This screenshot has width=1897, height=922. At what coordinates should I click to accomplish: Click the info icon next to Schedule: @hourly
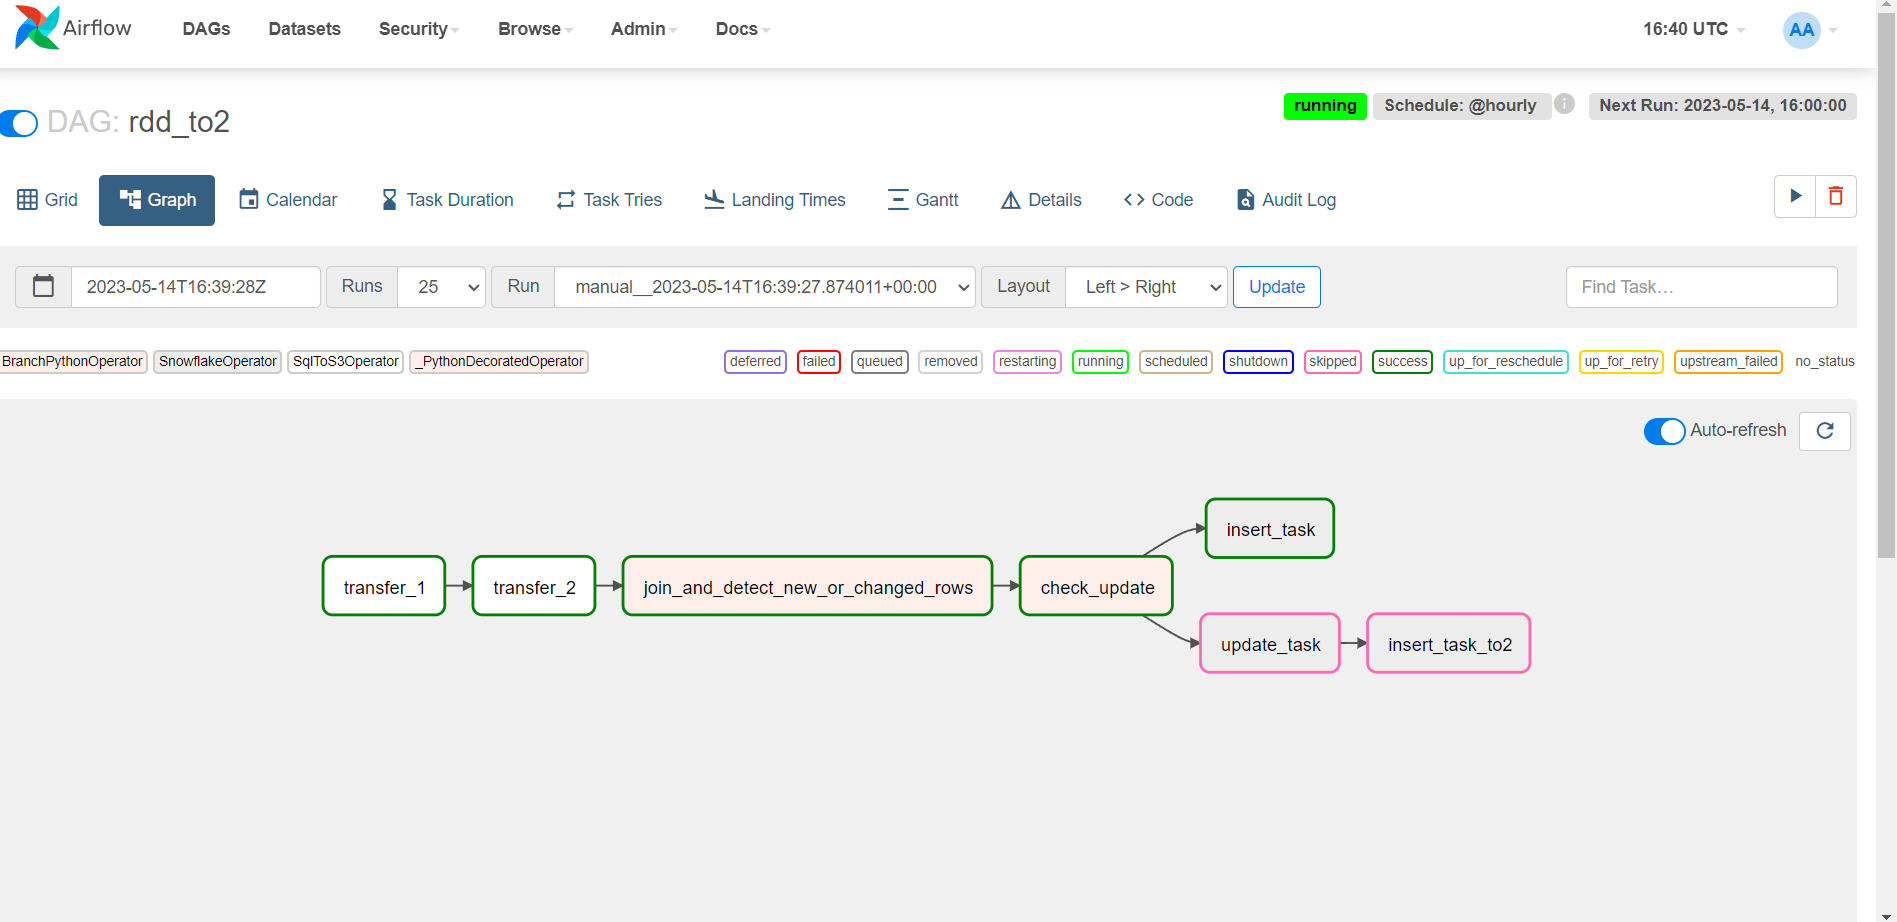1565,104
